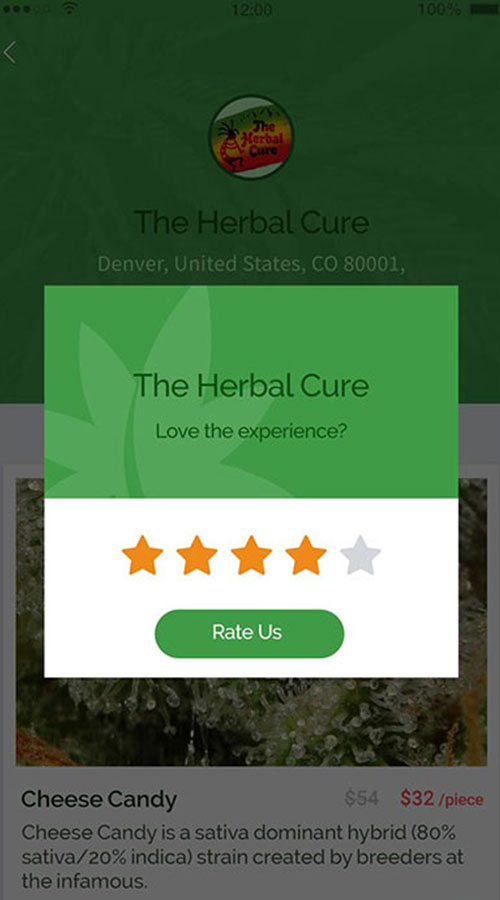
Task: Tap the Cheese Candy description paragraph
Action: point(242,856)
